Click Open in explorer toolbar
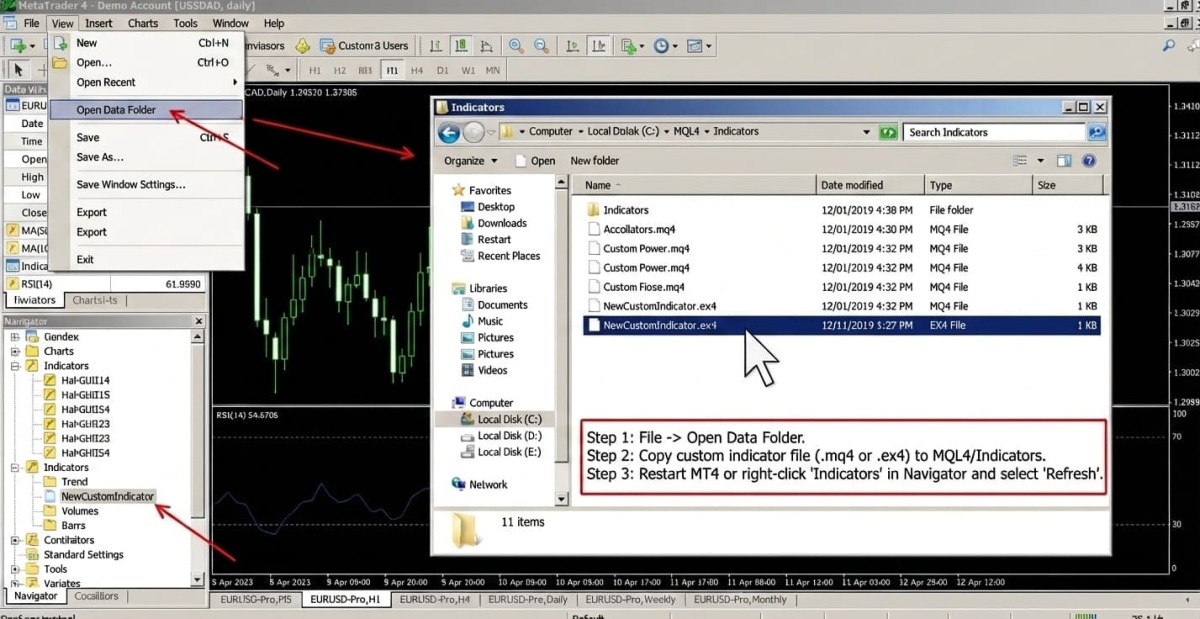1200x619 pixels. coord(535,160)
